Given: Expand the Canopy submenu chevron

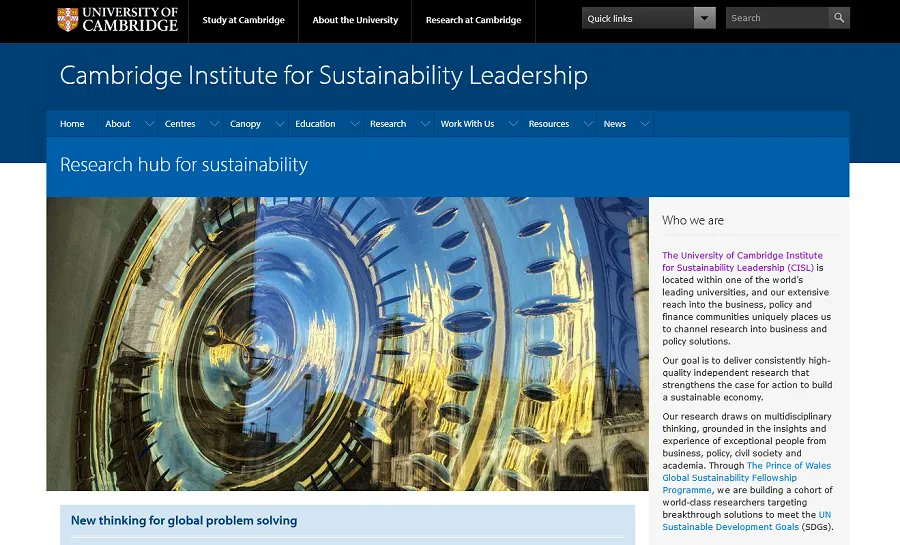Looking at the screenshot, I should [x=280, y=124].
